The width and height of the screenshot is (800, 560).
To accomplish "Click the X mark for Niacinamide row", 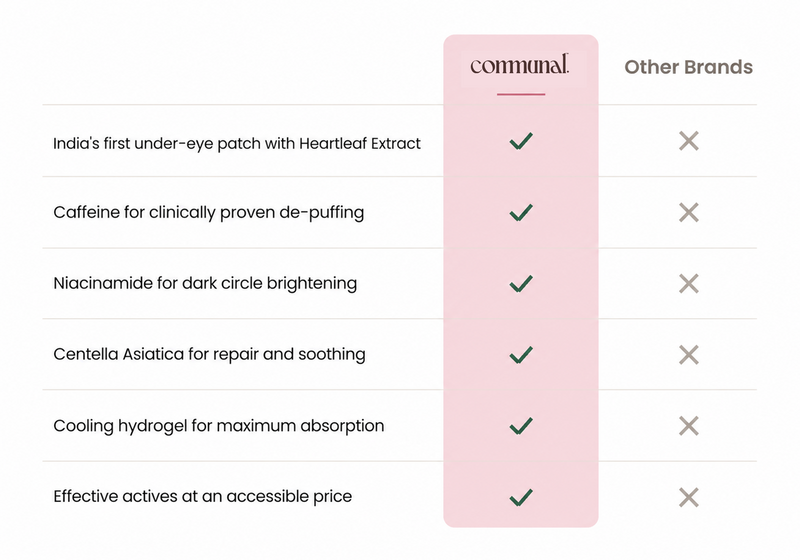I will pyautogui.click(x=689, y=284).
